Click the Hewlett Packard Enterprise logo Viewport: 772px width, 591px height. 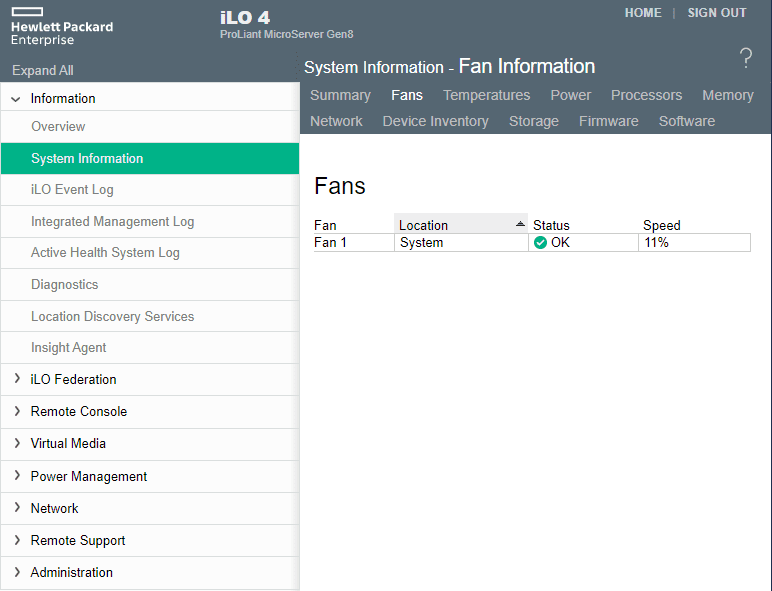coord(62,27)
